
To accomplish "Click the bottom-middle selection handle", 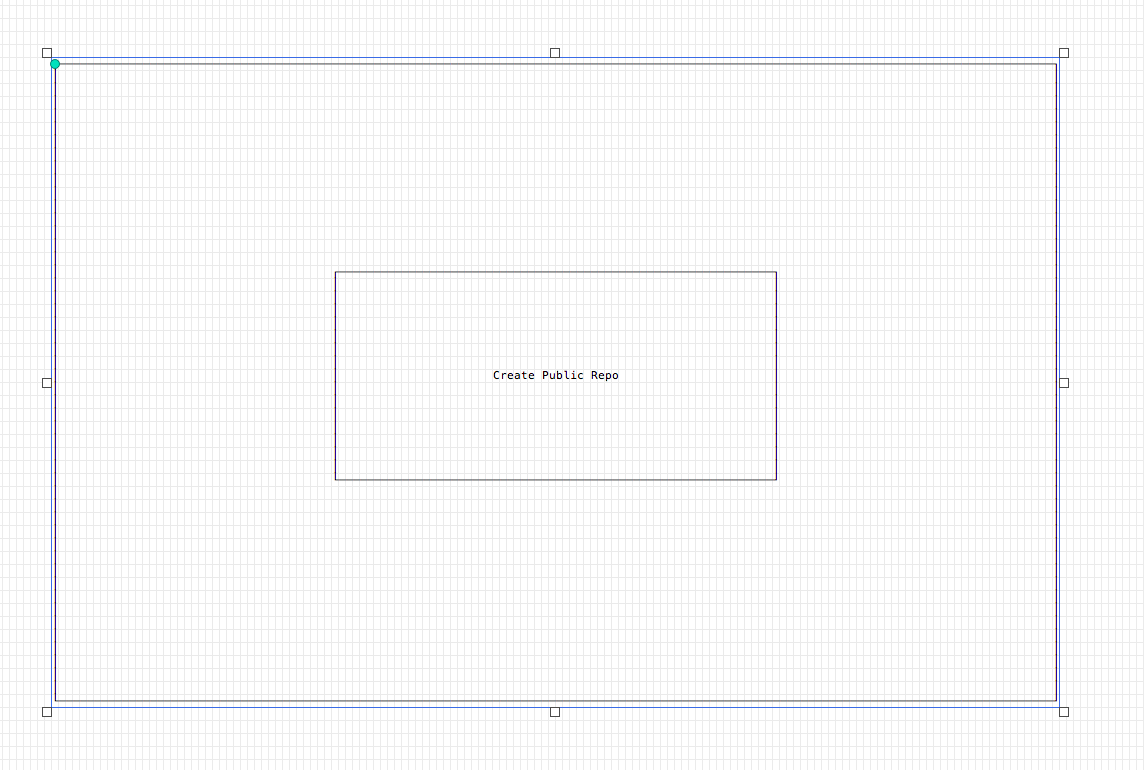I will click(555, 712).
